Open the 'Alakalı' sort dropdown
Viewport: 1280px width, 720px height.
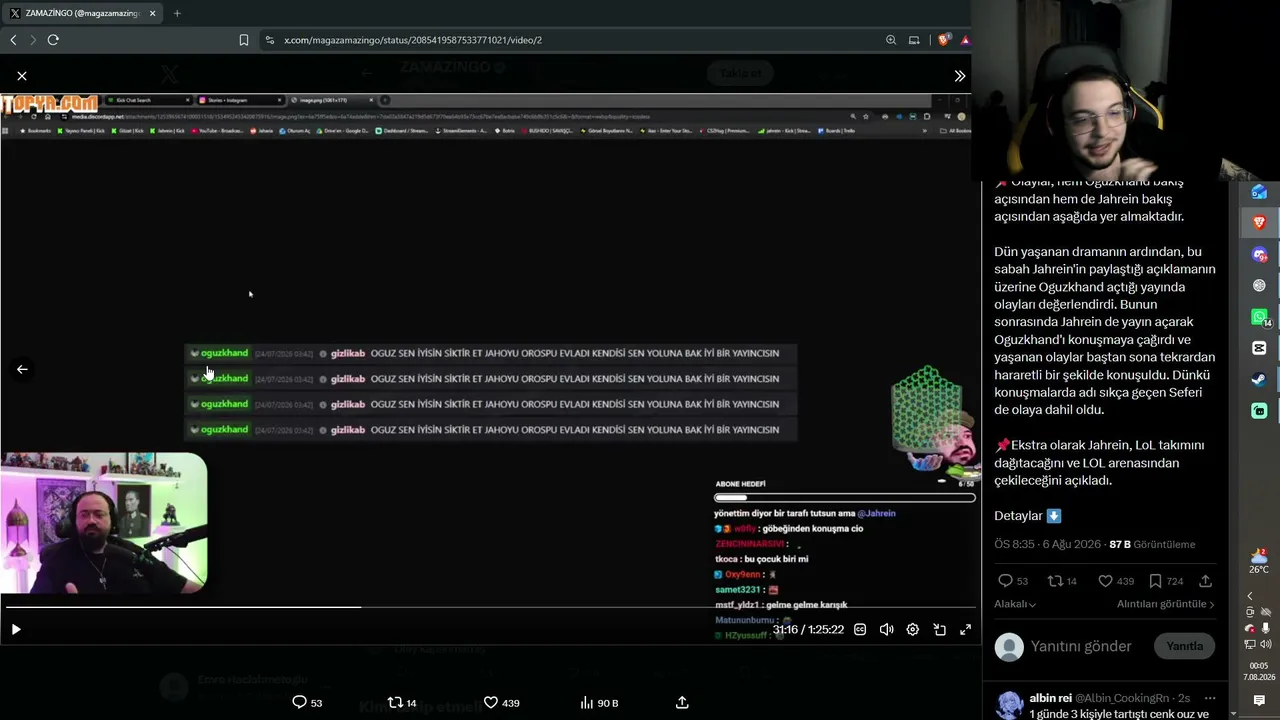(1015, 604)
